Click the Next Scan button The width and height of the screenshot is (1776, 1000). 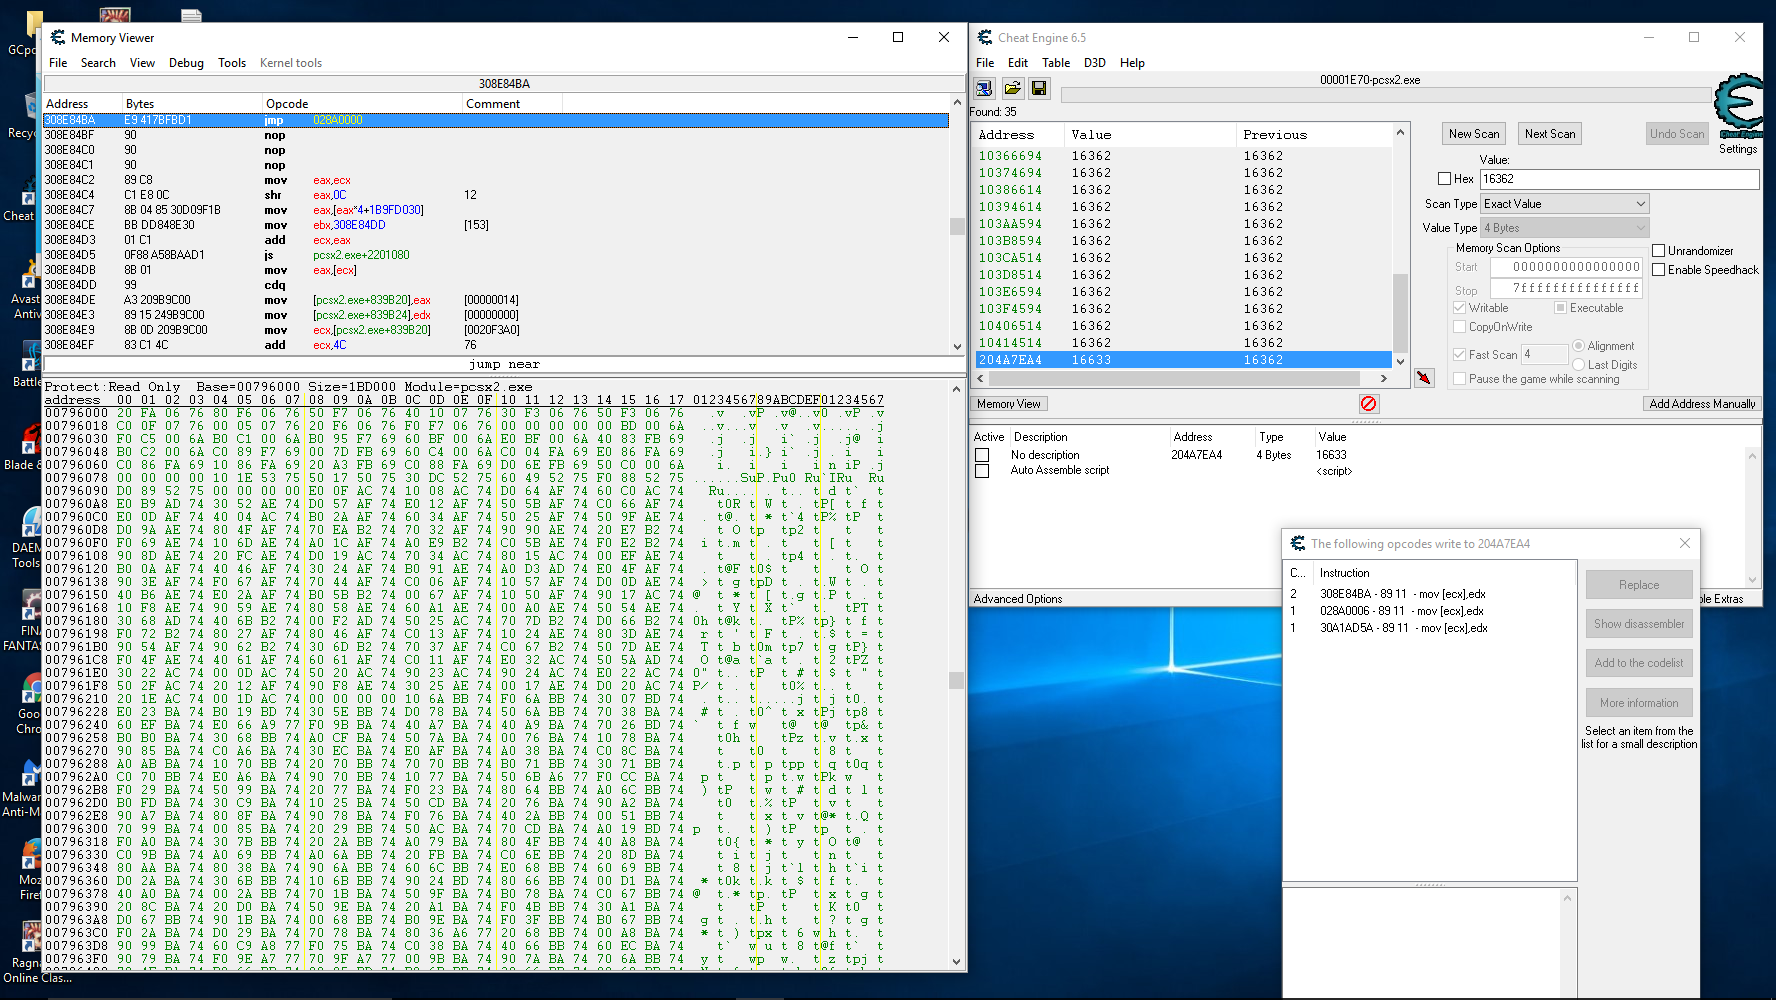coord(1549,134)
